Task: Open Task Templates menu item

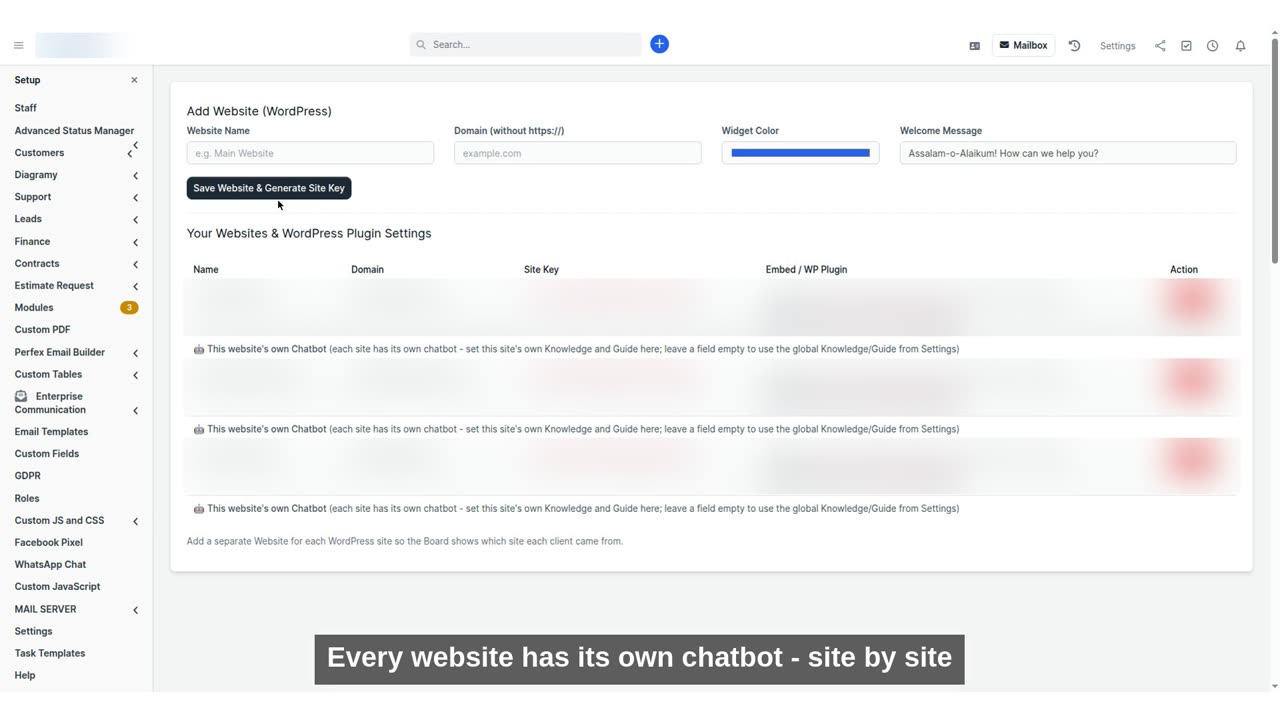Action: (x=50, y=653)
